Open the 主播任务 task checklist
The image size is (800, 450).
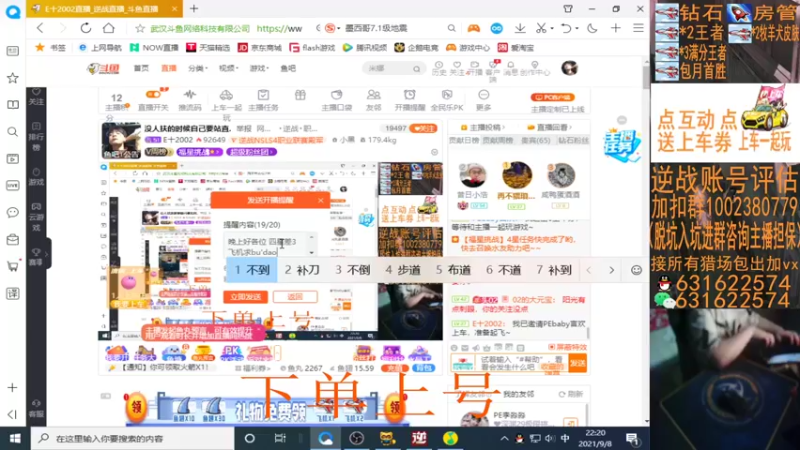[x=263, y=99]
